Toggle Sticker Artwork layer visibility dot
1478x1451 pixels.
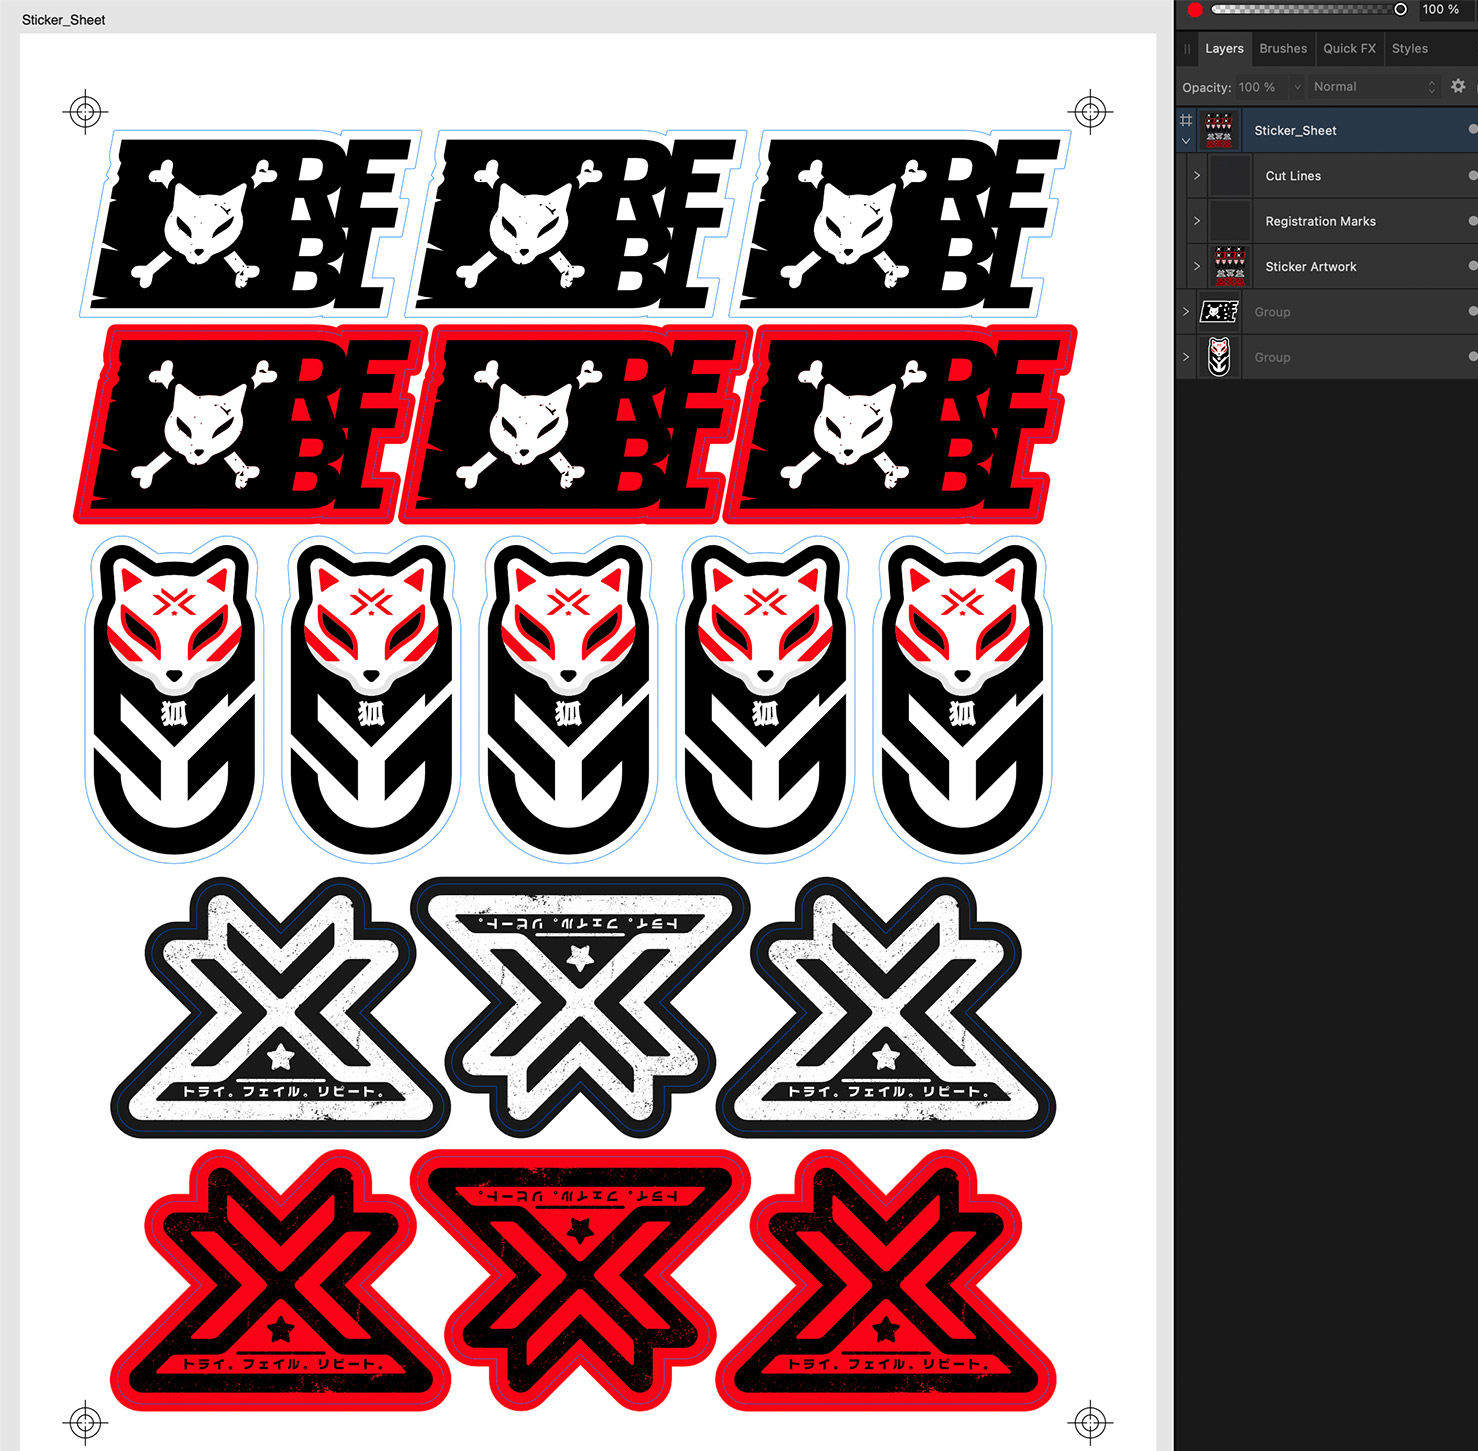pos(1472,267)
